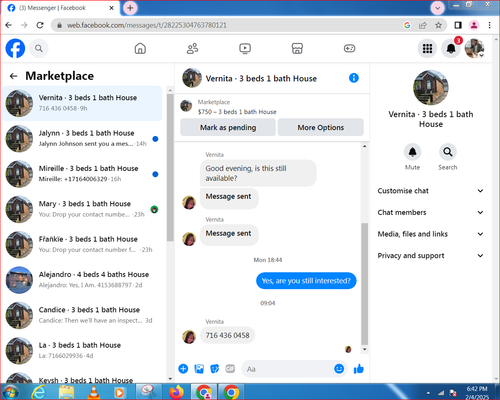The width and height of the screenshot is (500, 400).
Task: Open the emoji picker in composer
Action: coord(339,369)
